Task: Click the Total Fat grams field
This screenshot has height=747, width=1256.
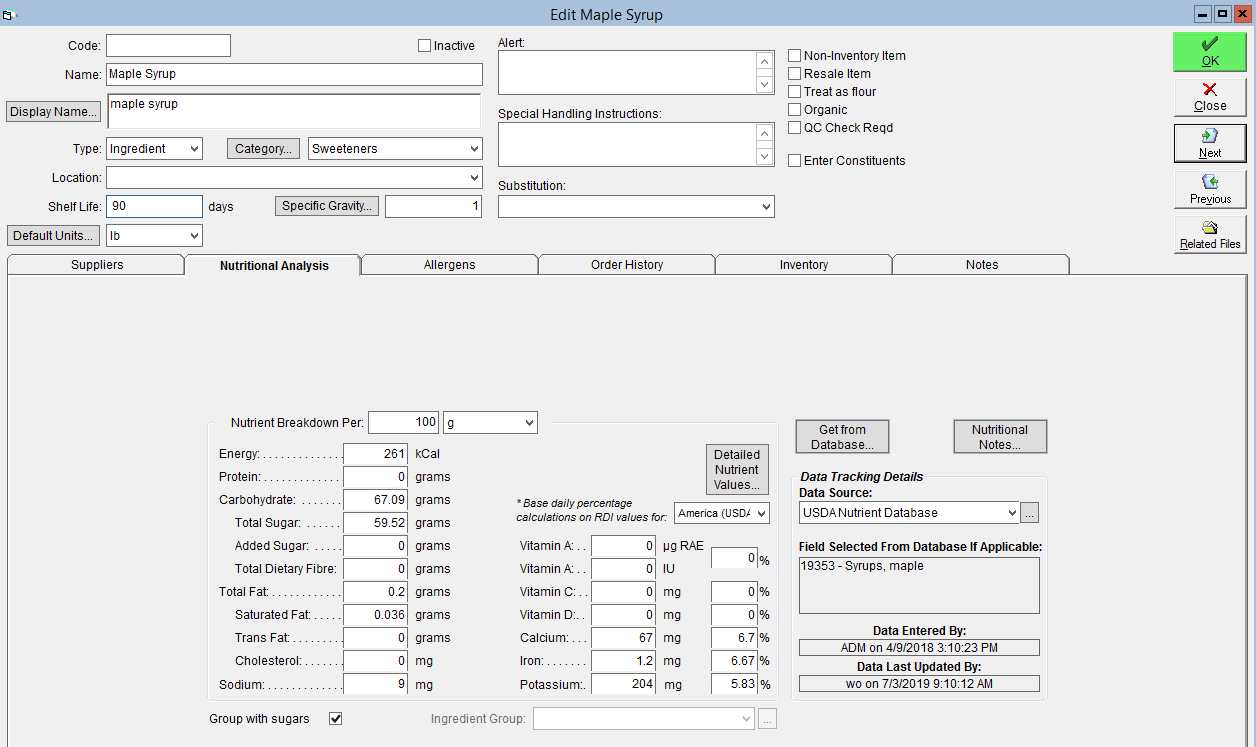Action: tap(376, 592)
